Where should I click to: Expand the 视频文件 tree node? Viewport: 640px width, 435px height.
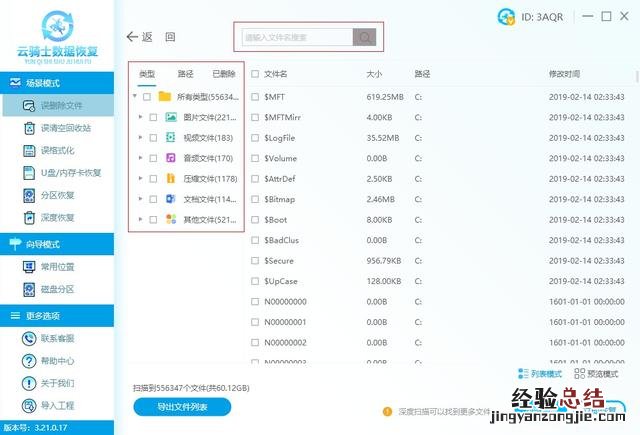140,138
